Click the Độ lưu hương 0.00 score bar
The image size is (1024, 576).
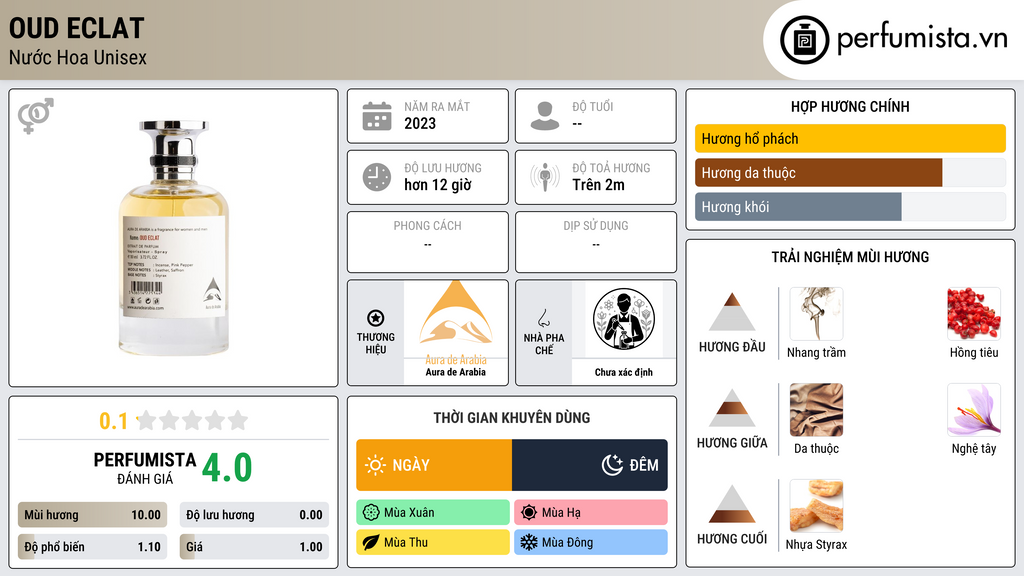point(254,515)
